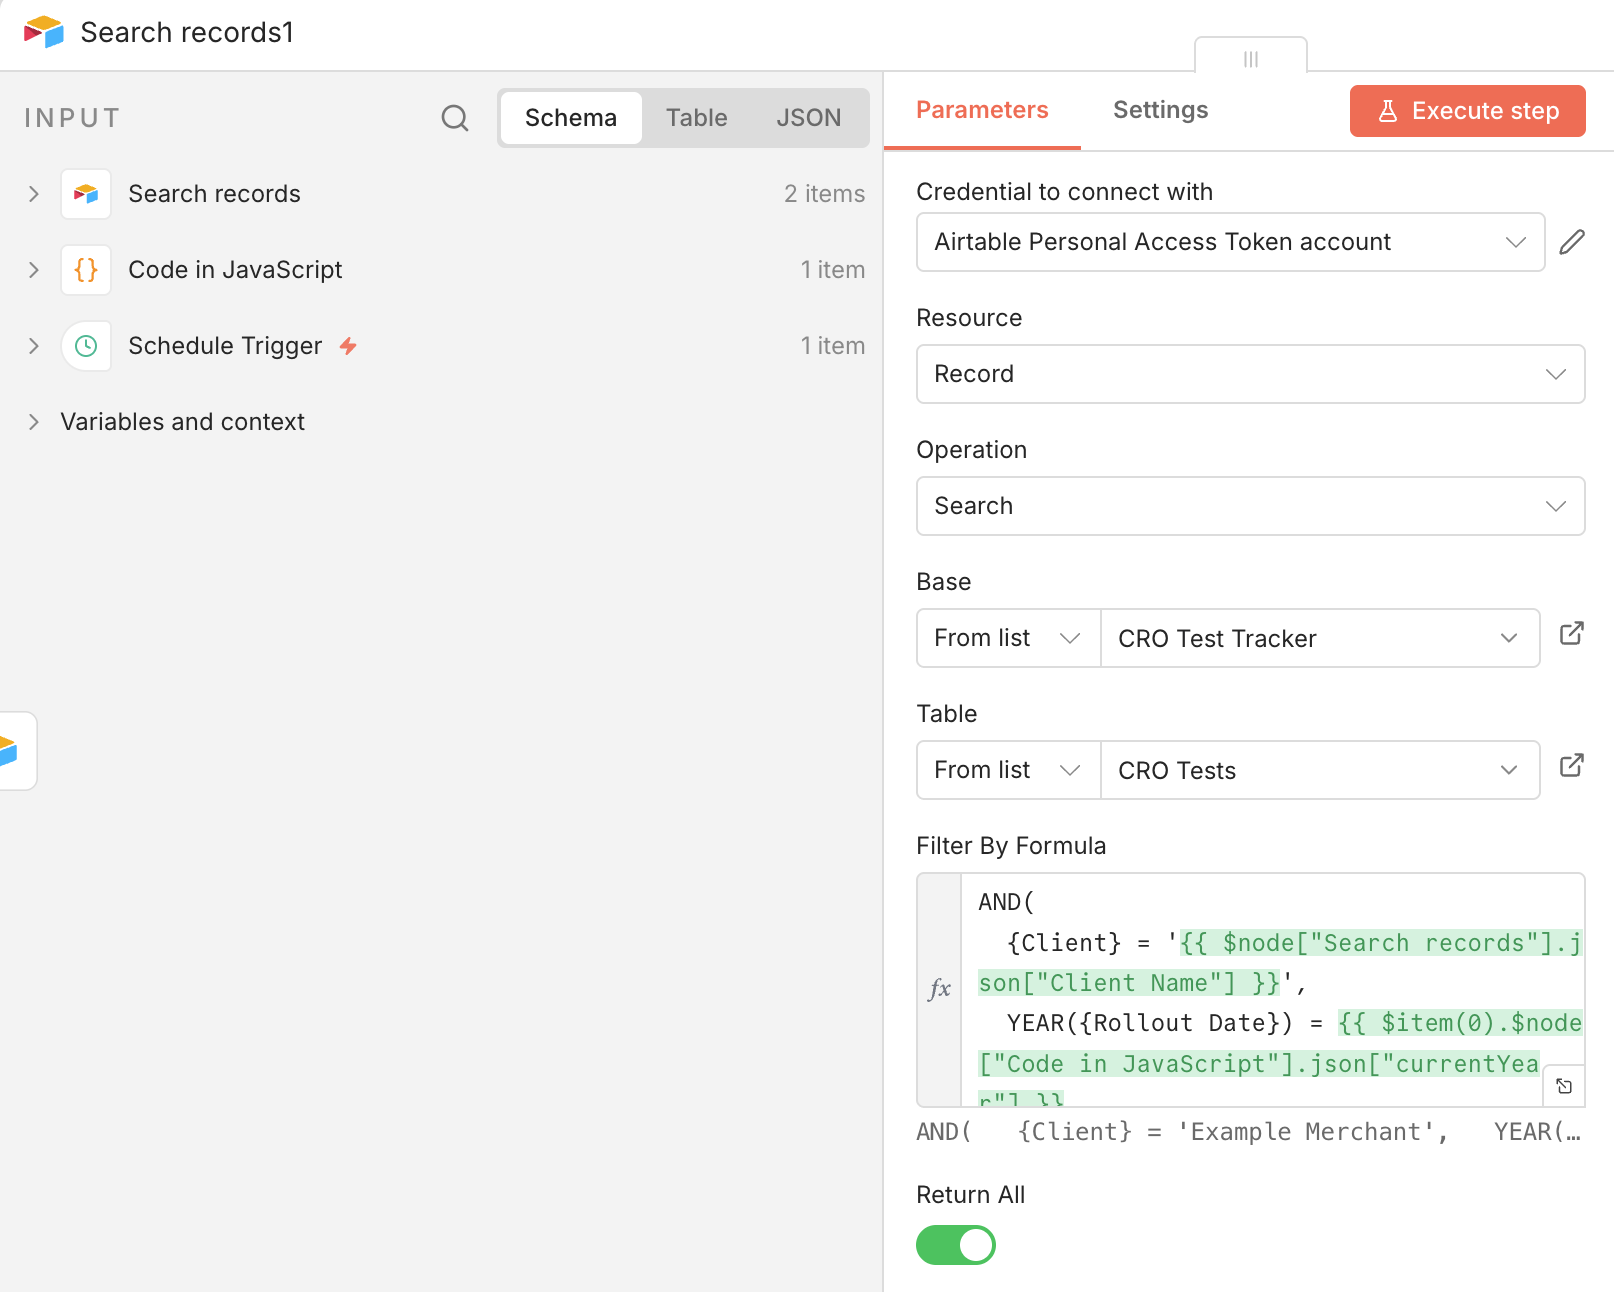
Task: Click the pencil icon to edit credential
Action: click(1571, 242)
